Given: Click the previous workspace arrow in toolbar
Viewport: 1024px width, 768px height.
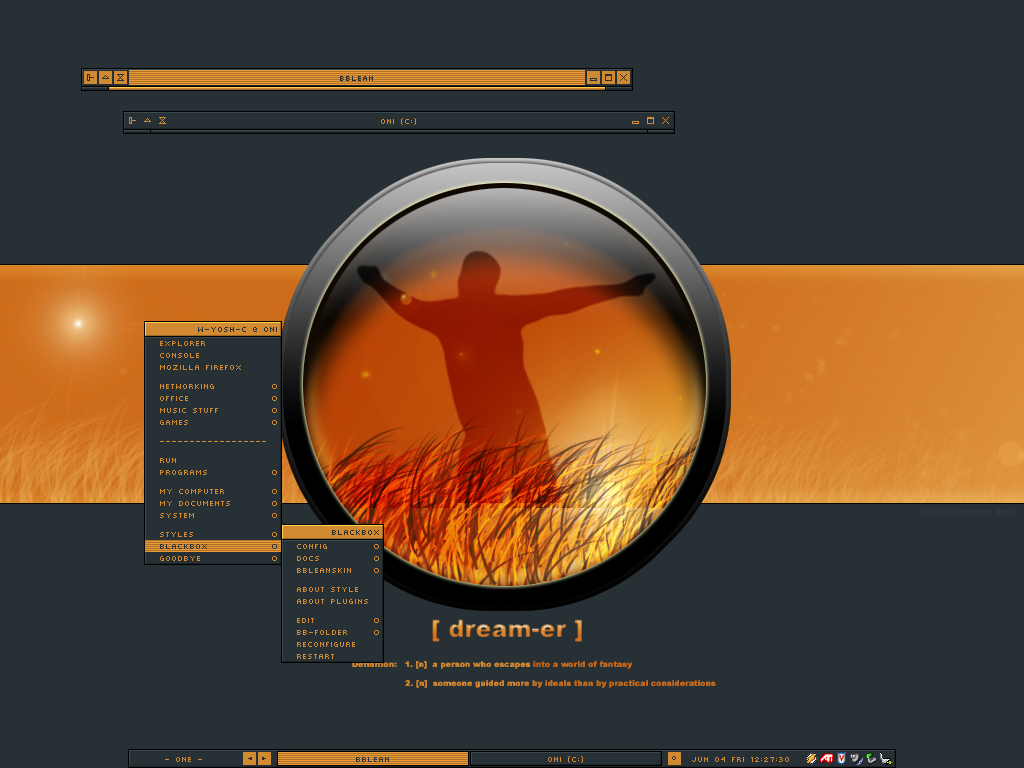Looking at the screenshot, I should [249, 759].
